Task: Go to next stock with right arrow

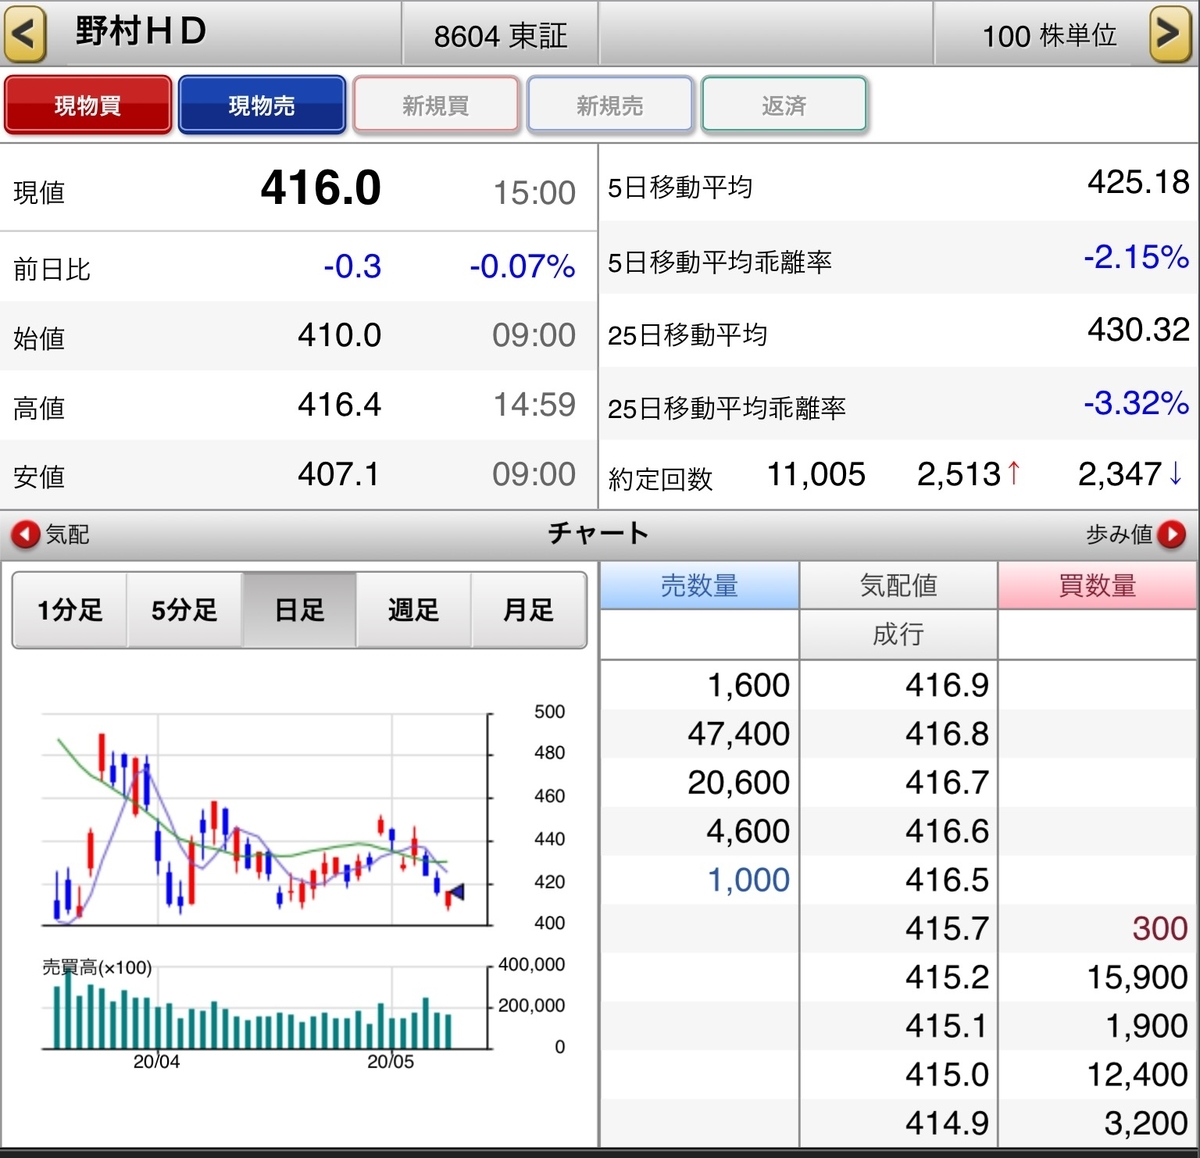Action: [1169, 33]
